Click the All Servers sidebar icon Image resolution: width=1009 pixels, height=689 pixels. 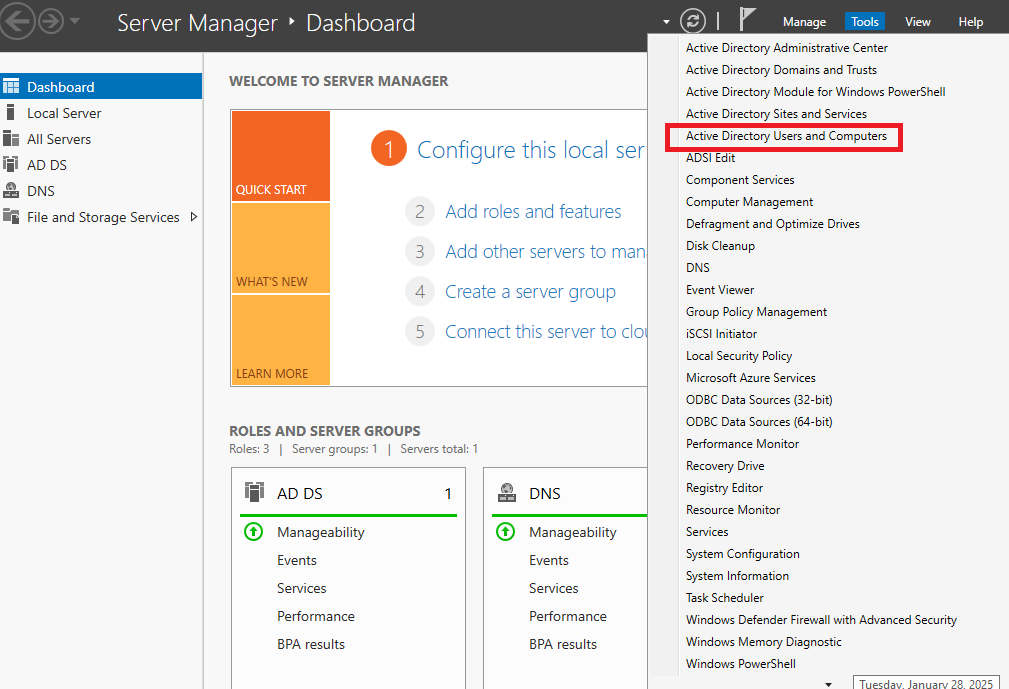[x=11, y=139]
